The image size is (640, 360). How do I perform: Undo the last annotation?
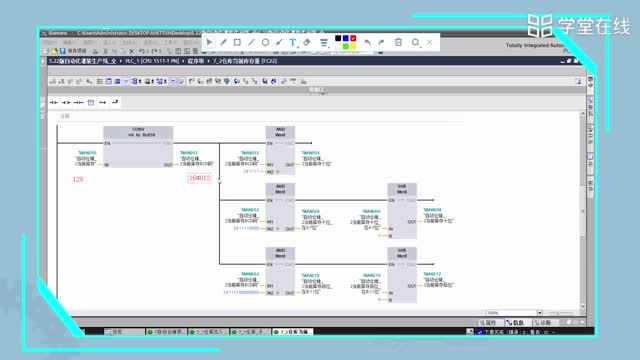[x=367, y=42]
